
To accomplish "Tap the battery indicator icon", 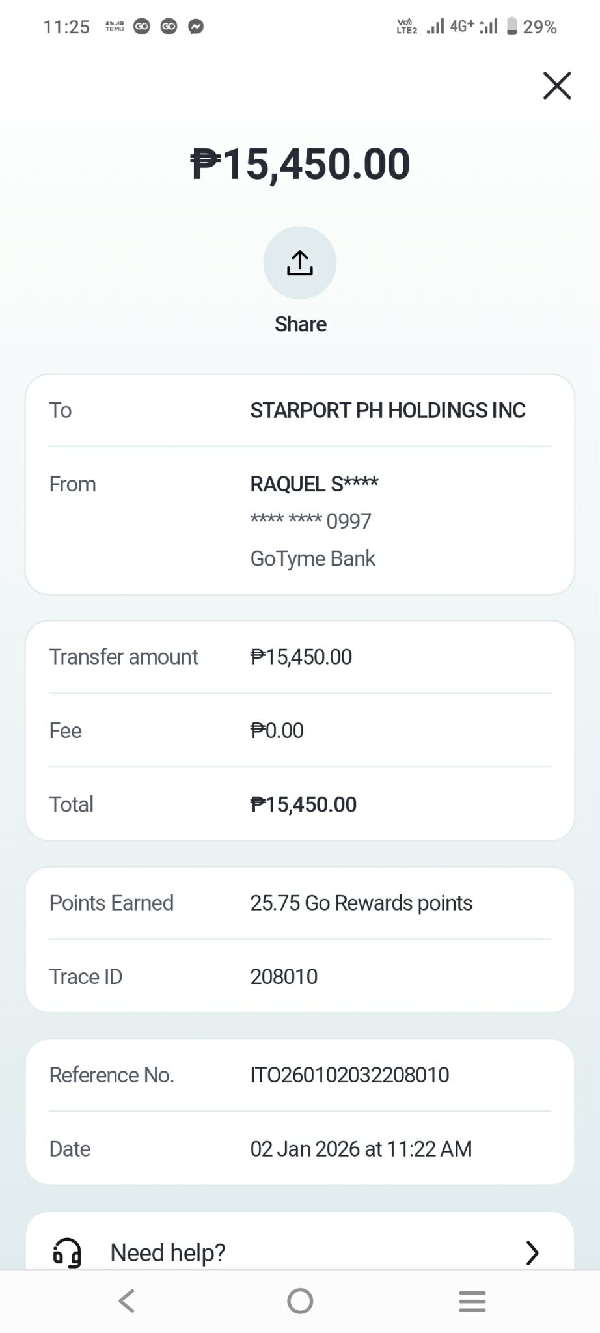I will pos(513,27).
